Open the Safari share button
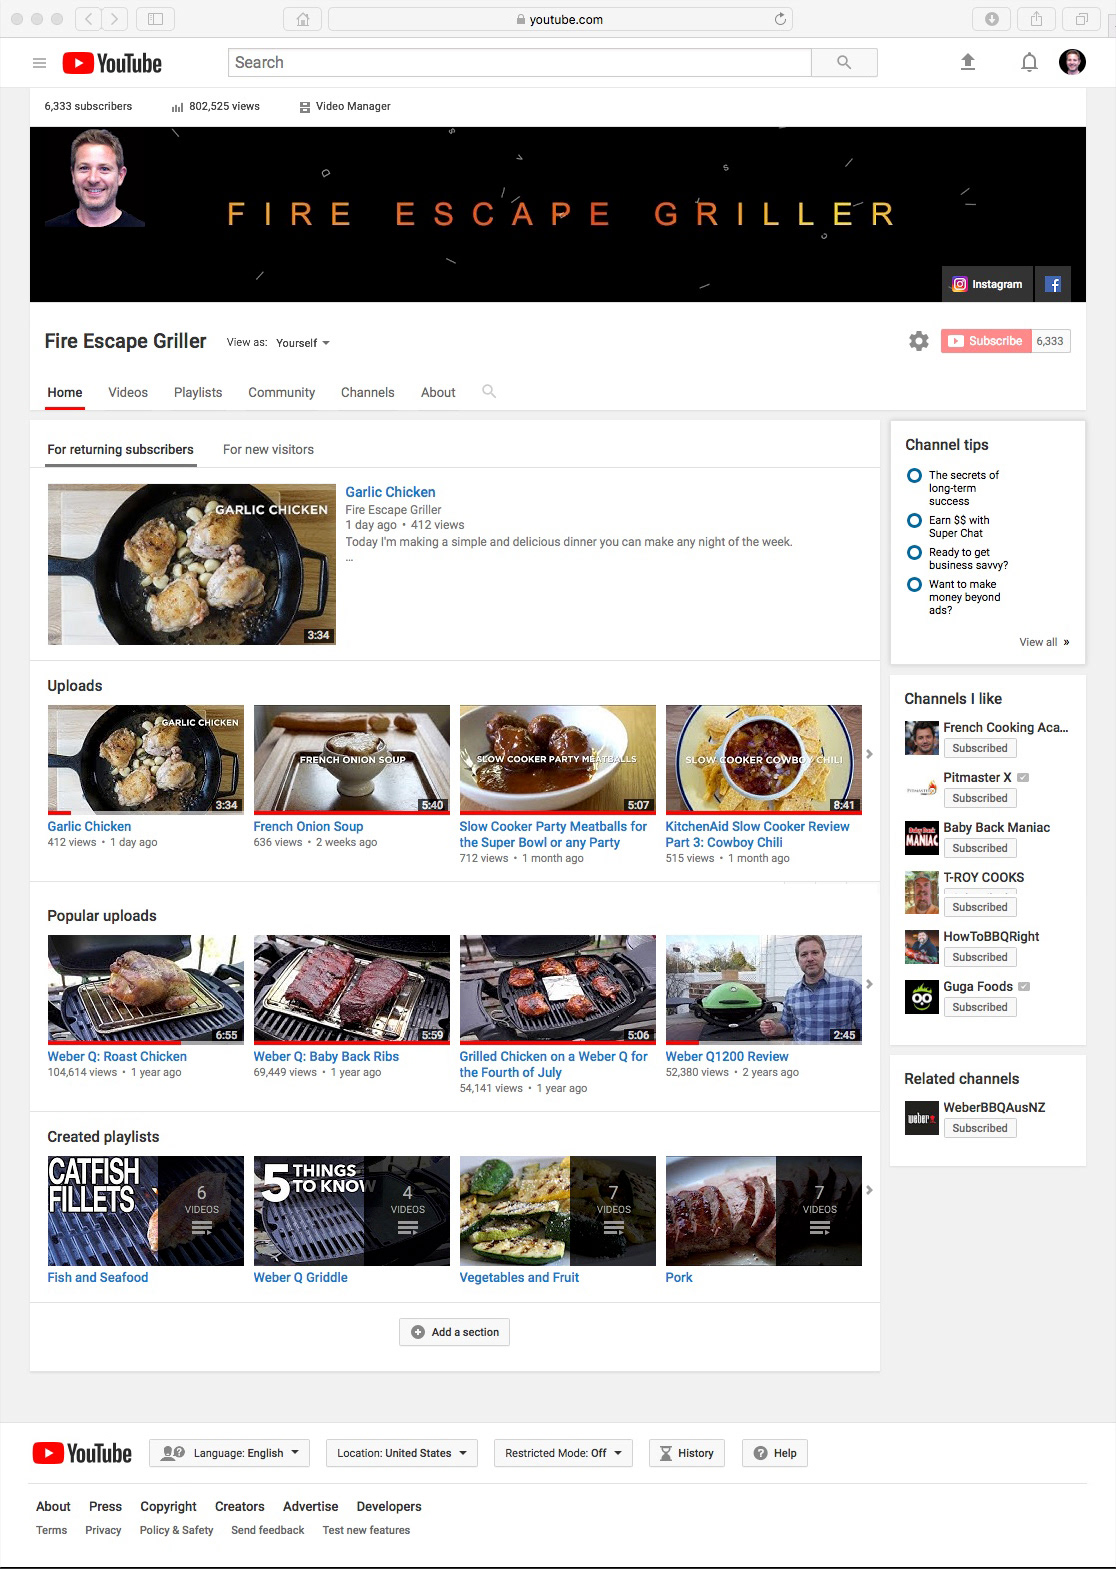Screen dimensions: 1116x1569 (1036, 19)
